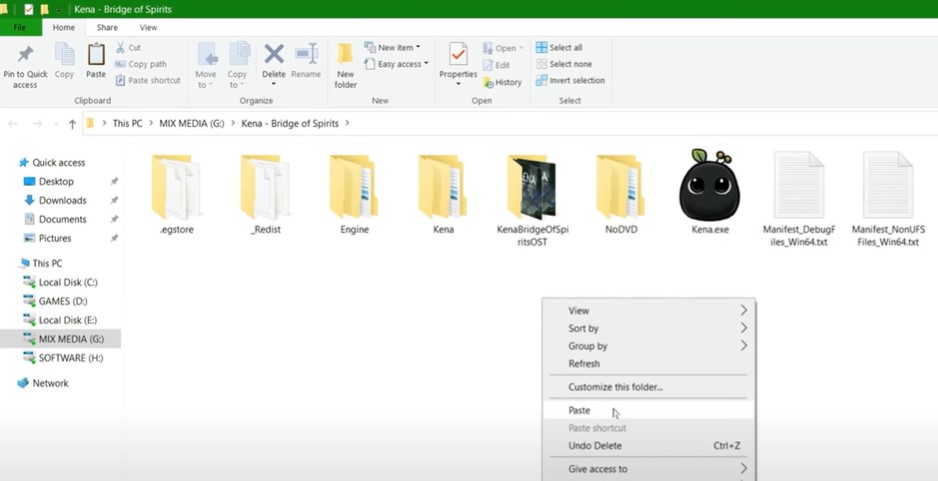Click the Properties icon
Image resolution: width=938 pixels, height=481 pixels.
point(458,54)
